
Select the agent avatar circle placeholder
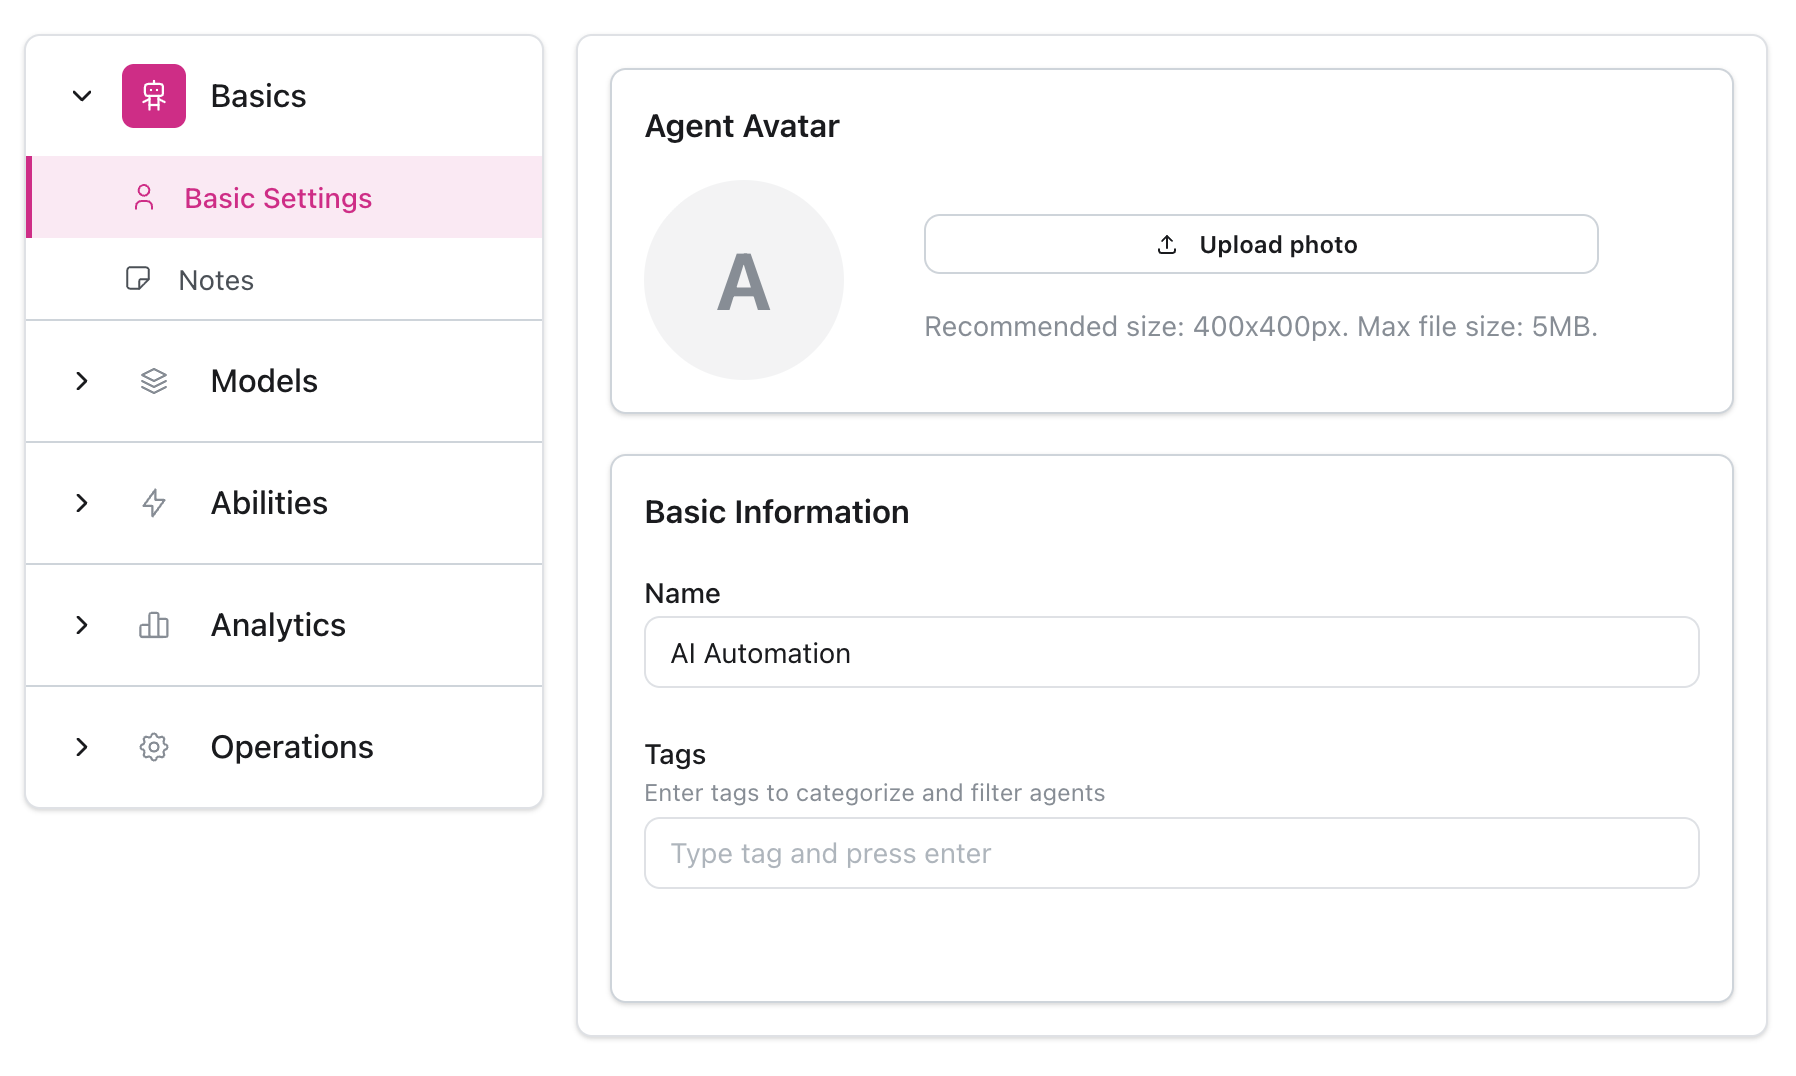tap(743, 279)
